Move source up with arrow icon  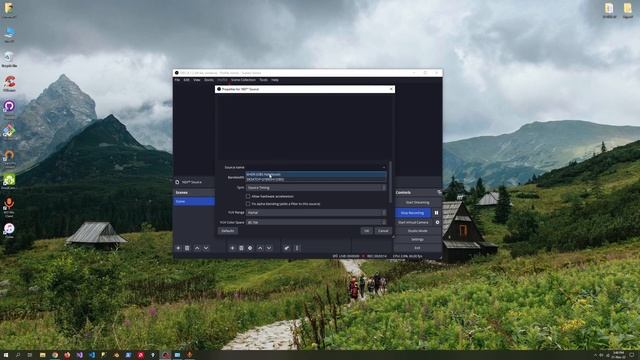click(x=260, y=248)
